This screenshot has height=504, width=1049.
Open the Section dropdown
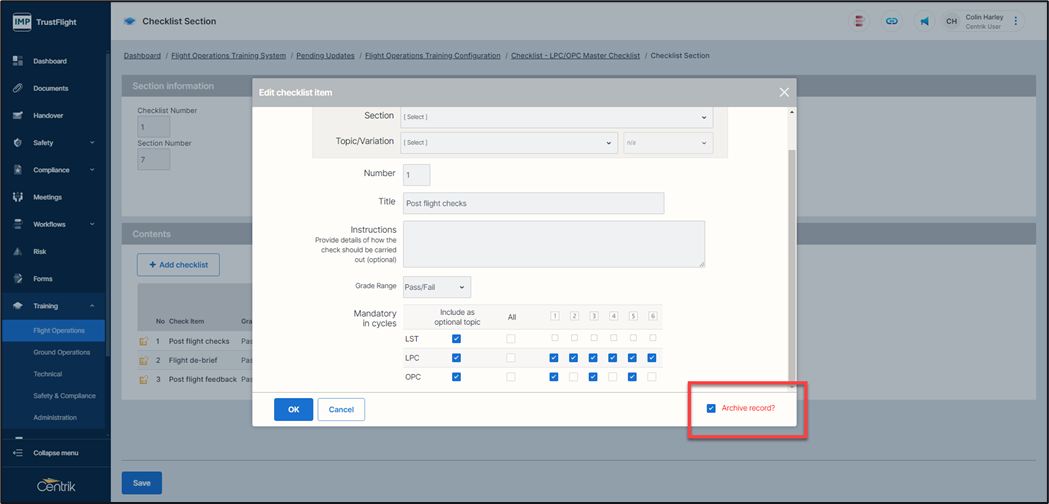556,116
